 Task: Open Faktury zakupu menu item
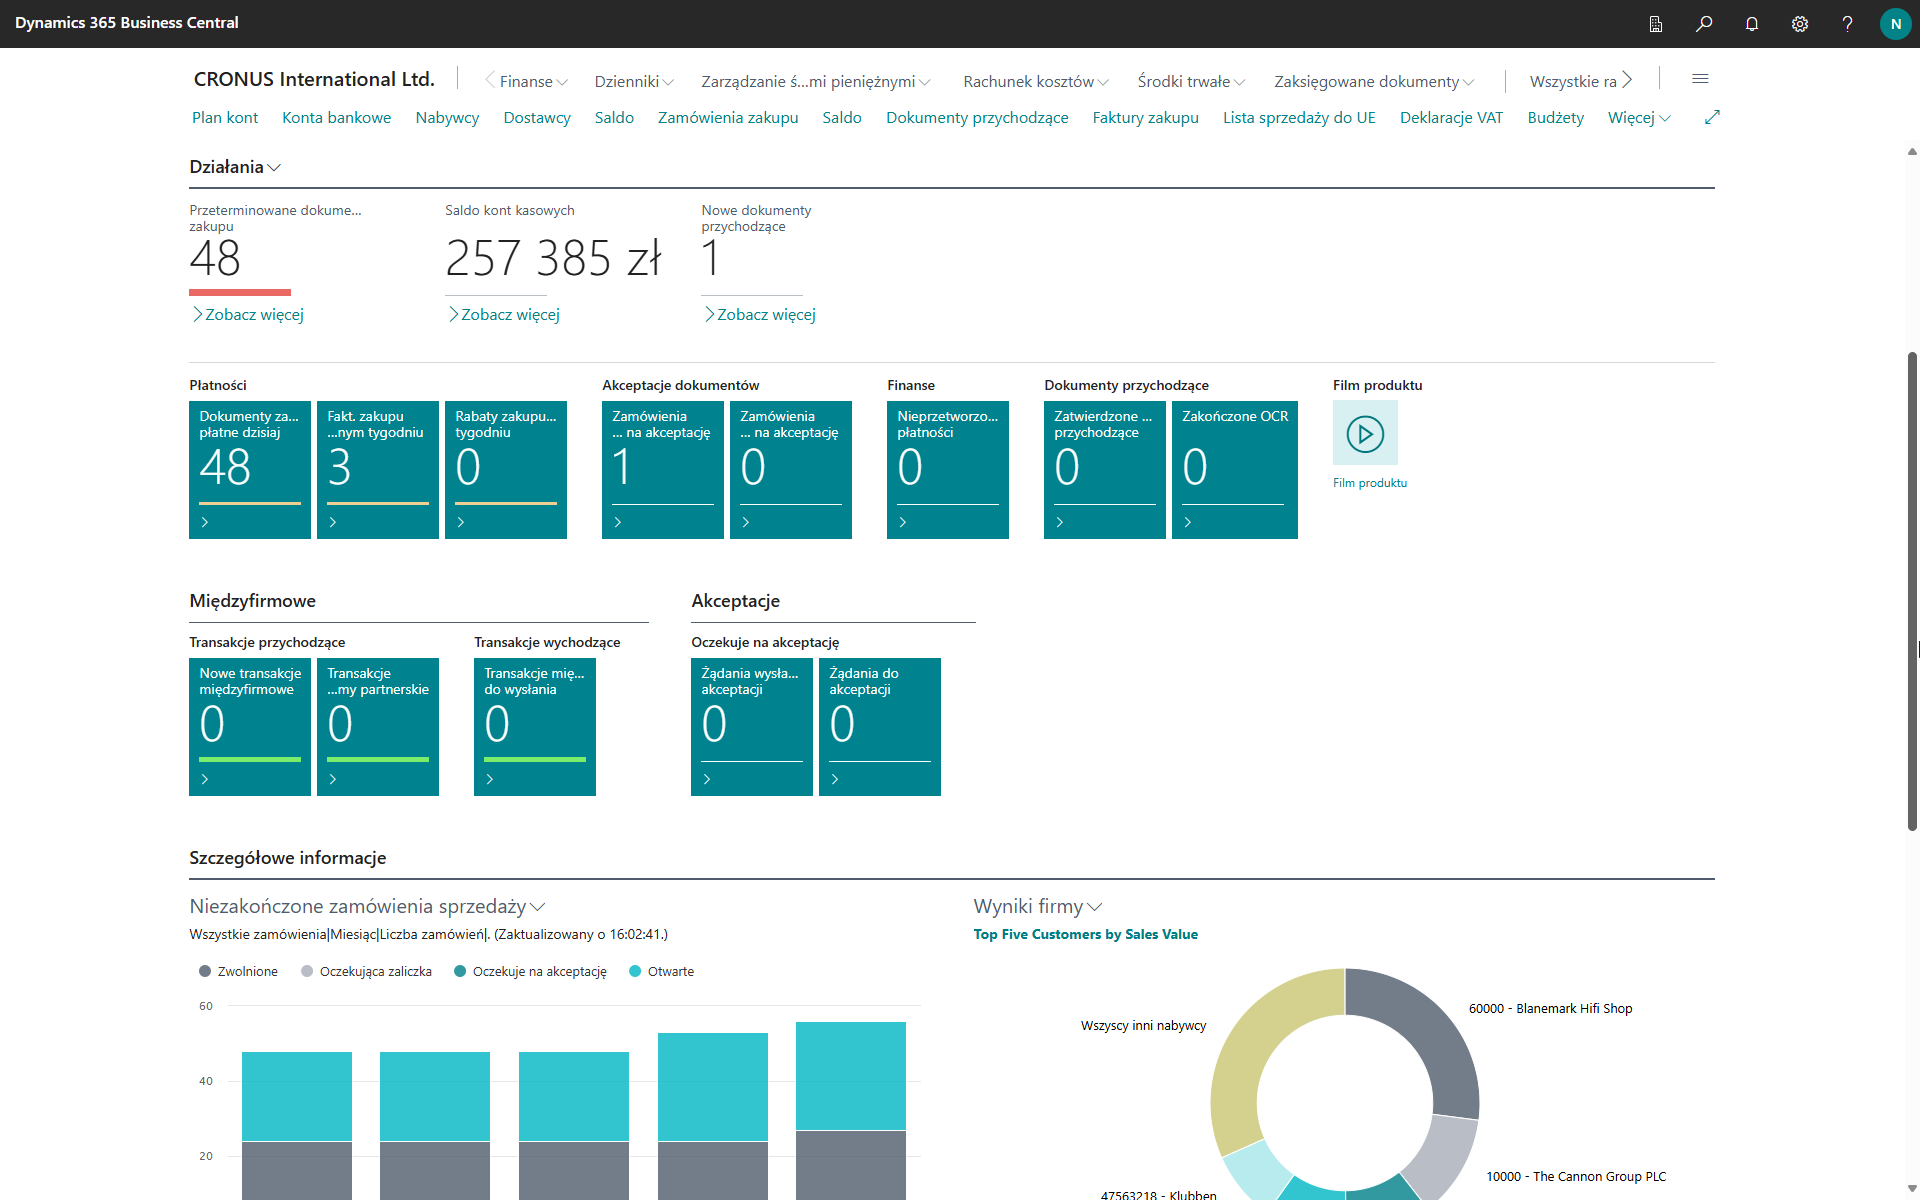tap(1145, 118)
